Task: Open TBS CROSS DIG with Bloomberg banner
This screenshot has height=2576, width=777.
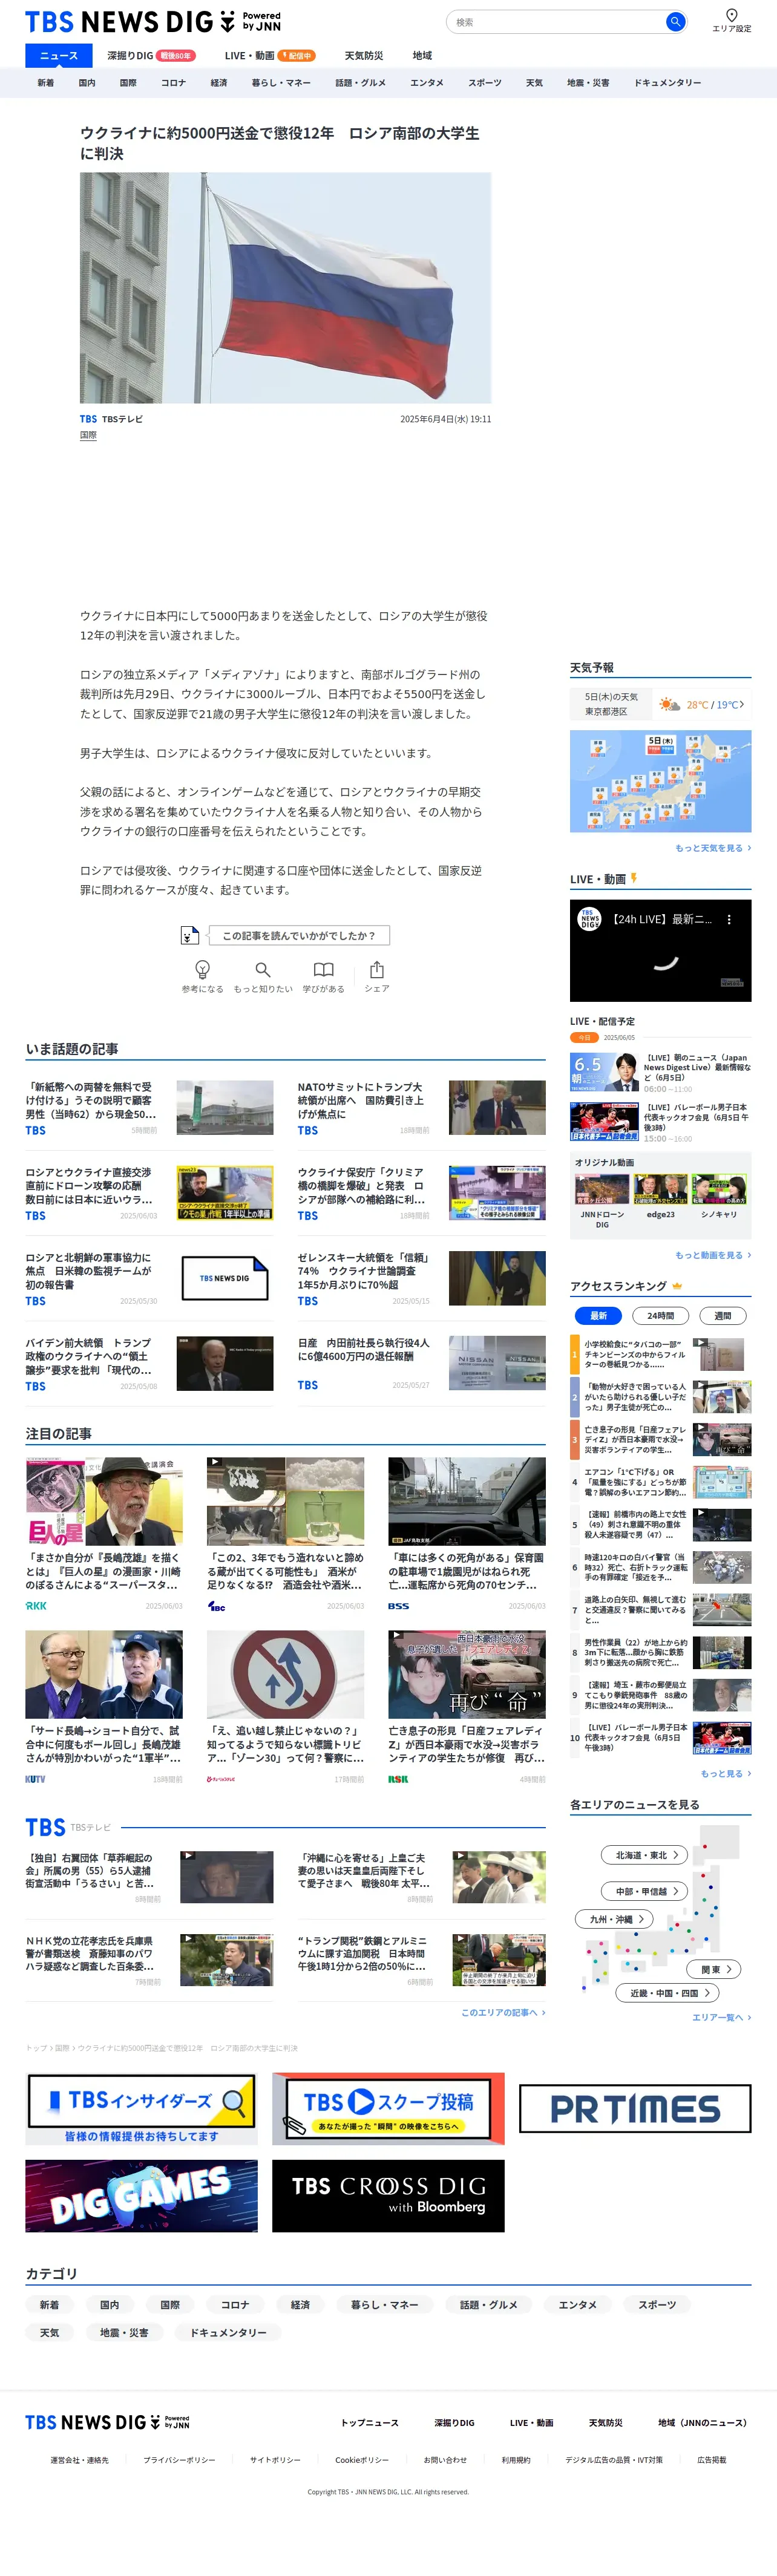Action: tap(388, 2196)
